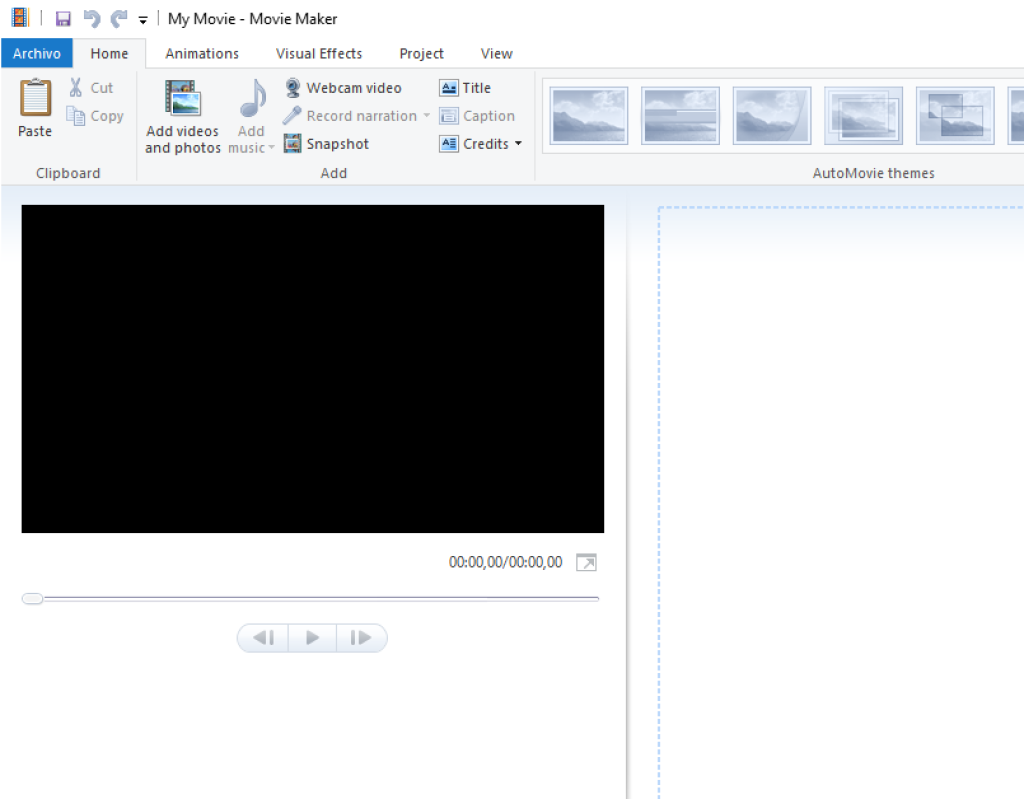Switch to the Animations tab
The height and width of the screenshot is (799, 1024).
tap(202, 53)
